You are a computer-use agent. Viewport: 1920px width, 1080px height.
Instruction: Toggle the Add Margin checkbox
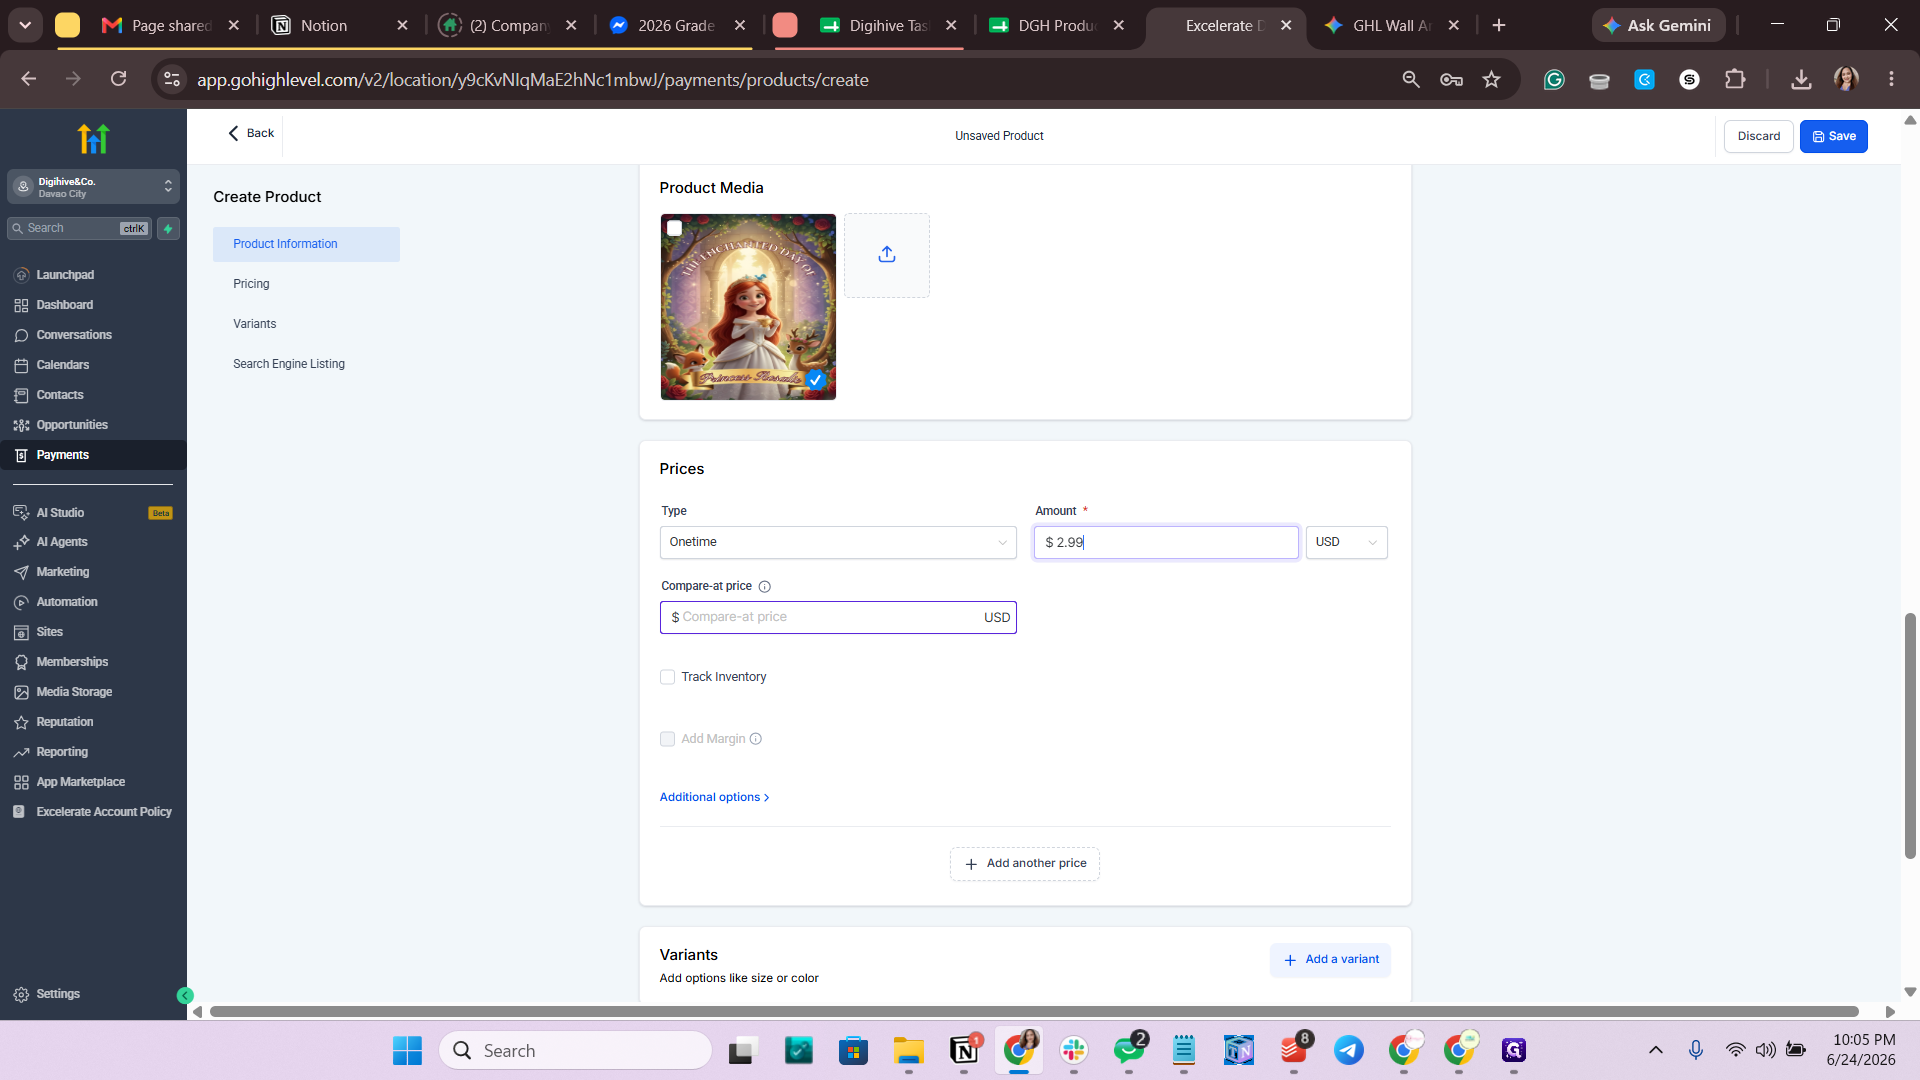(x=667, y=739)
